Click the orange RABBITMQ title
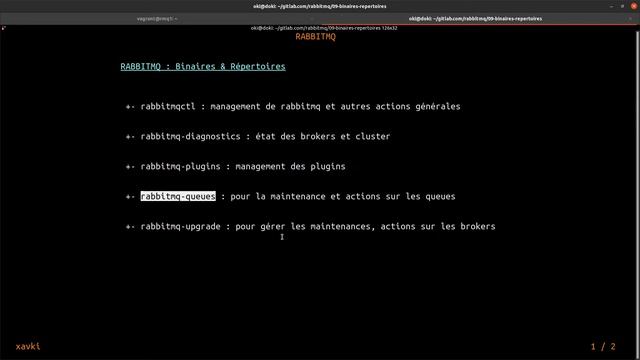 tap(315, 37)
